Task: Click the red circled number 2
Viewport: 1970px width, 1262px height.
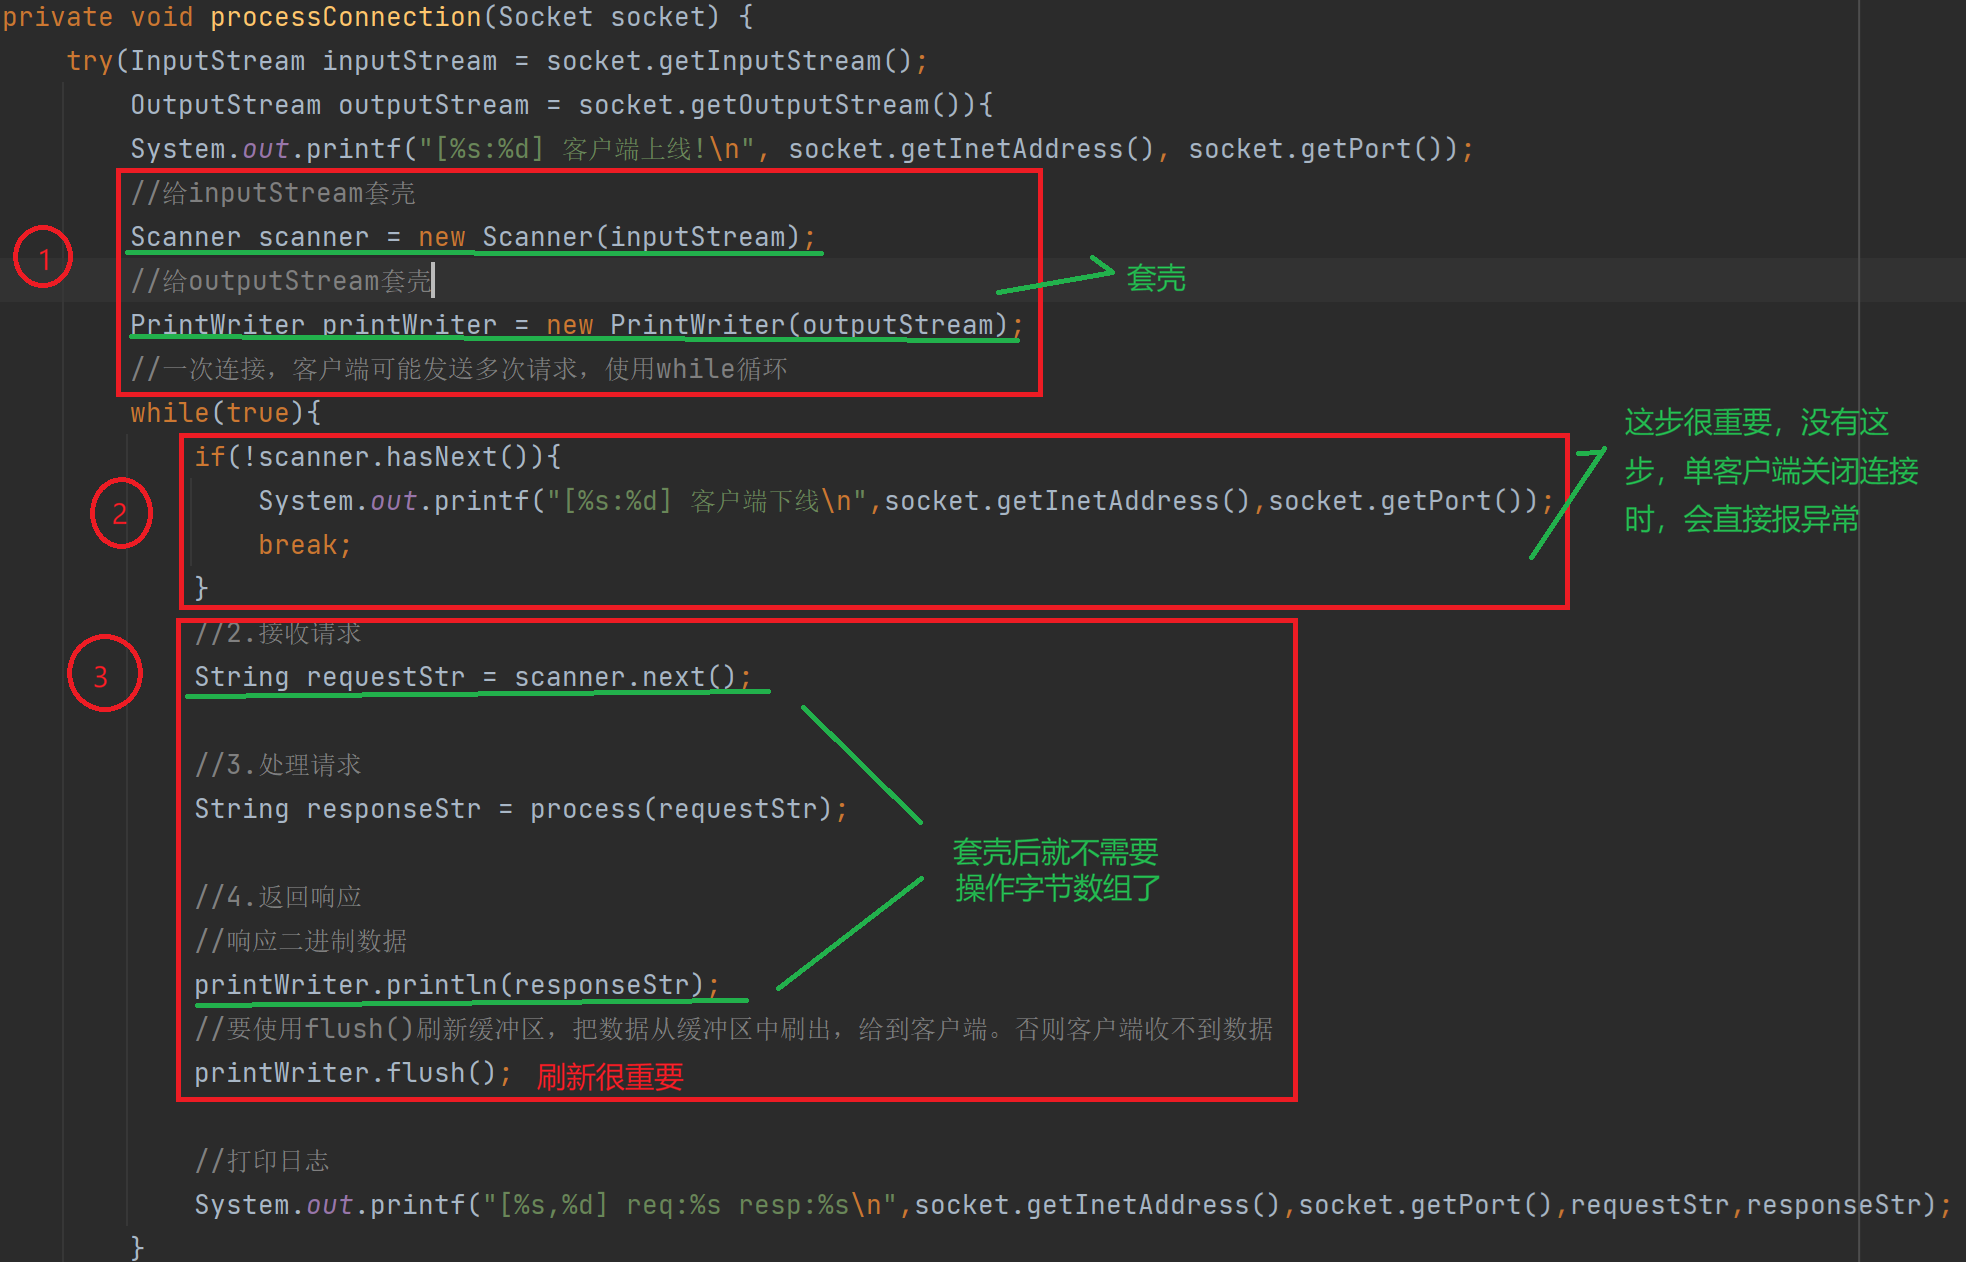Action: pos(120,514)
